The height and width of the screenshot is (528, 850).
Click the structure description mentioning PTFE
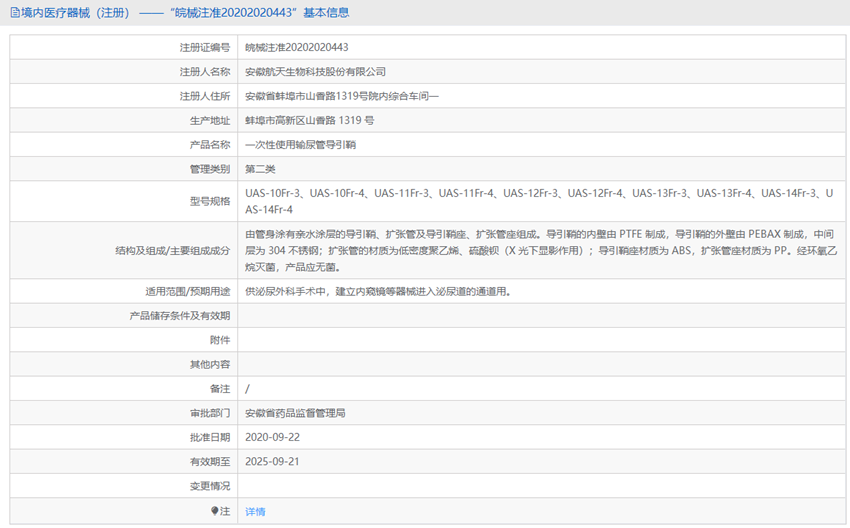click(541, 250)
